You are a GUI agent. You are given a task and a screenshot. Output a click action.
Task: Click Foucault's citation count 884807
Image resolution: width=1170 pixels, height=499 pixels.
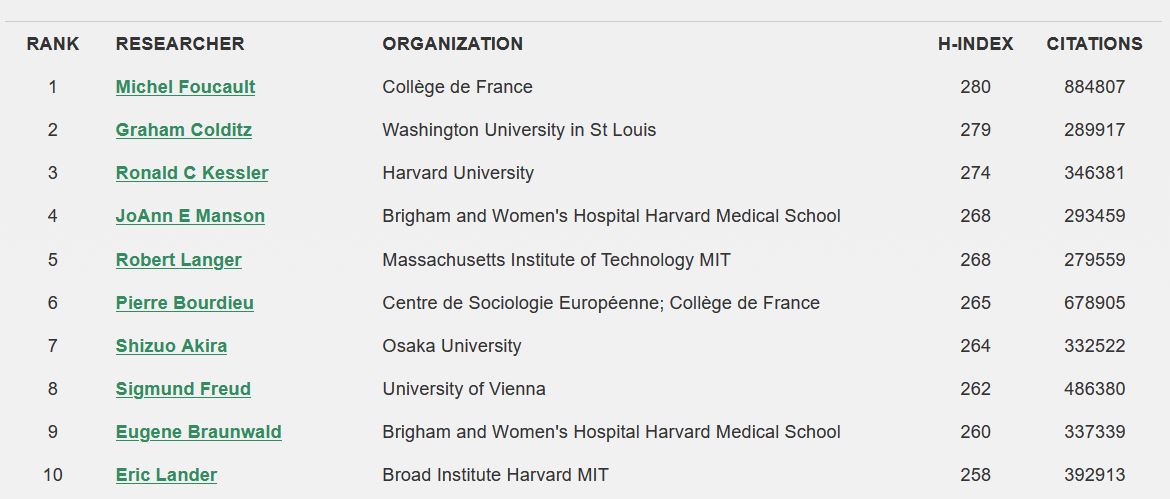1094,87
